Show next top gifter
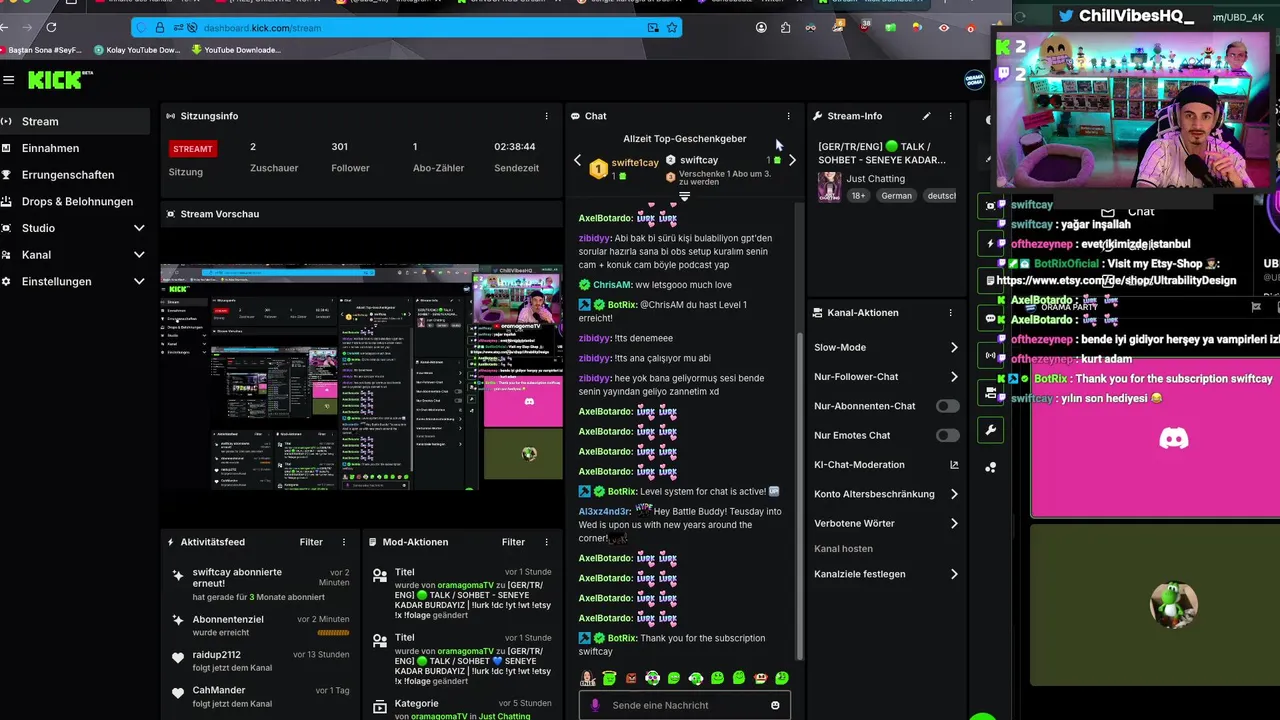 pyautogui.click(x=792, y=160)
